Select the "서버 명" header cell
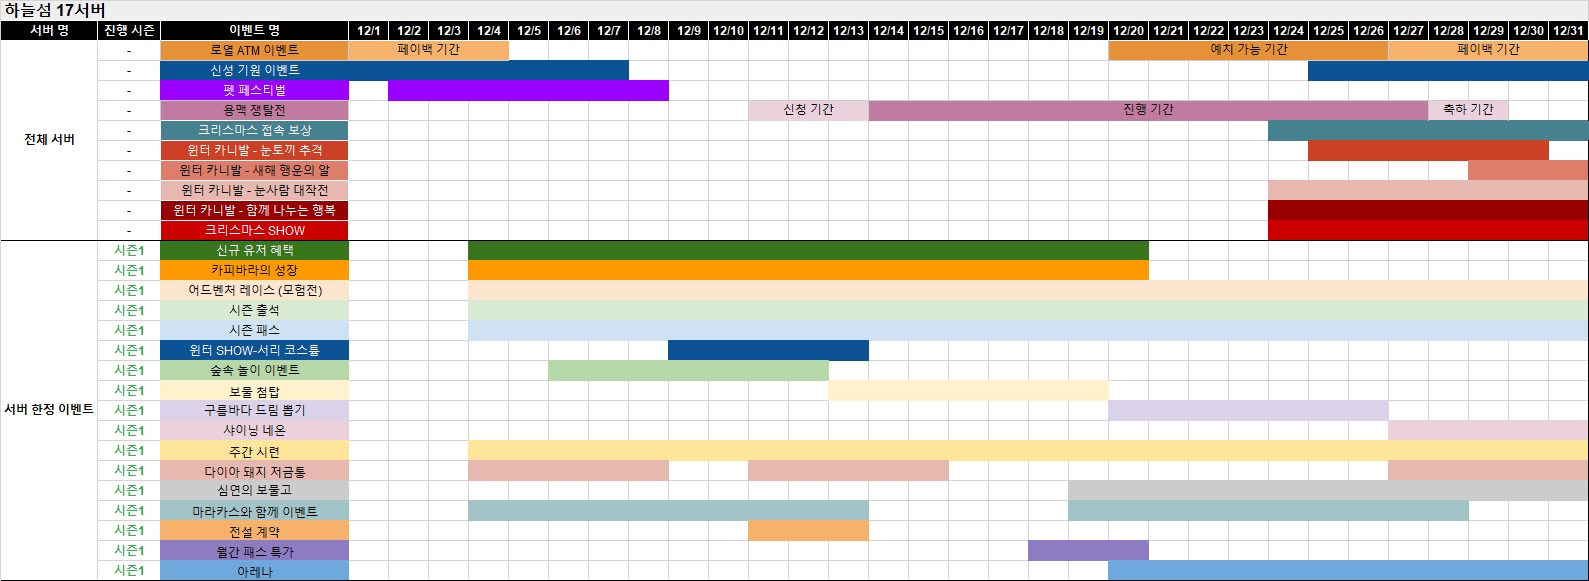1589x581 pixels. [x=49, y=30]
